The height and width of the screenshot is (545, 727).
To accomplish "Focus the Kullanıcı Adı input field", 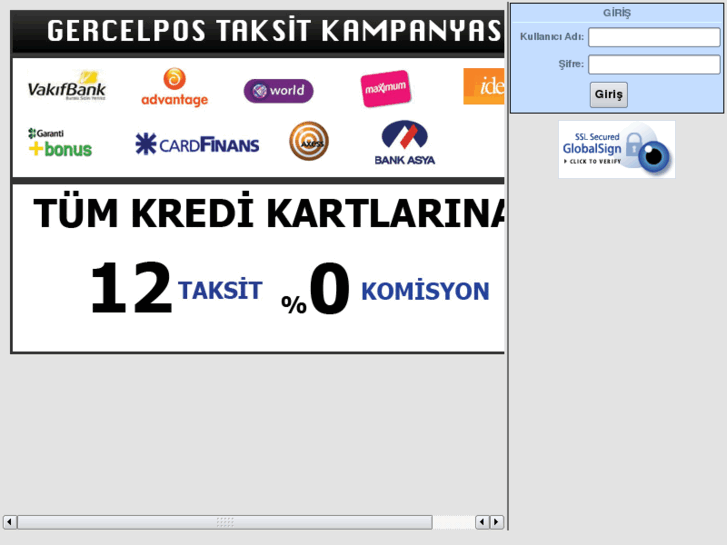I will 654,37.
